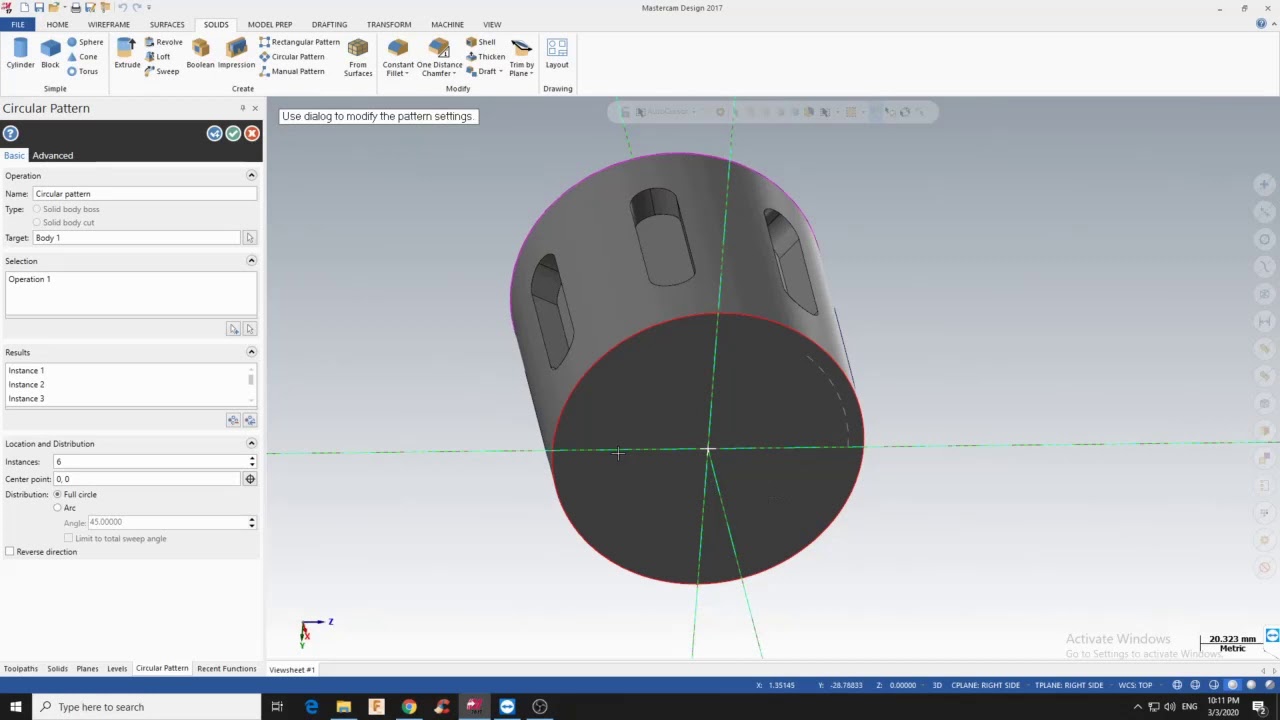Viewport: 1280px width, 720px height.
Task: Switch to Planes manager tab
Action: click(x=87, y=669)
